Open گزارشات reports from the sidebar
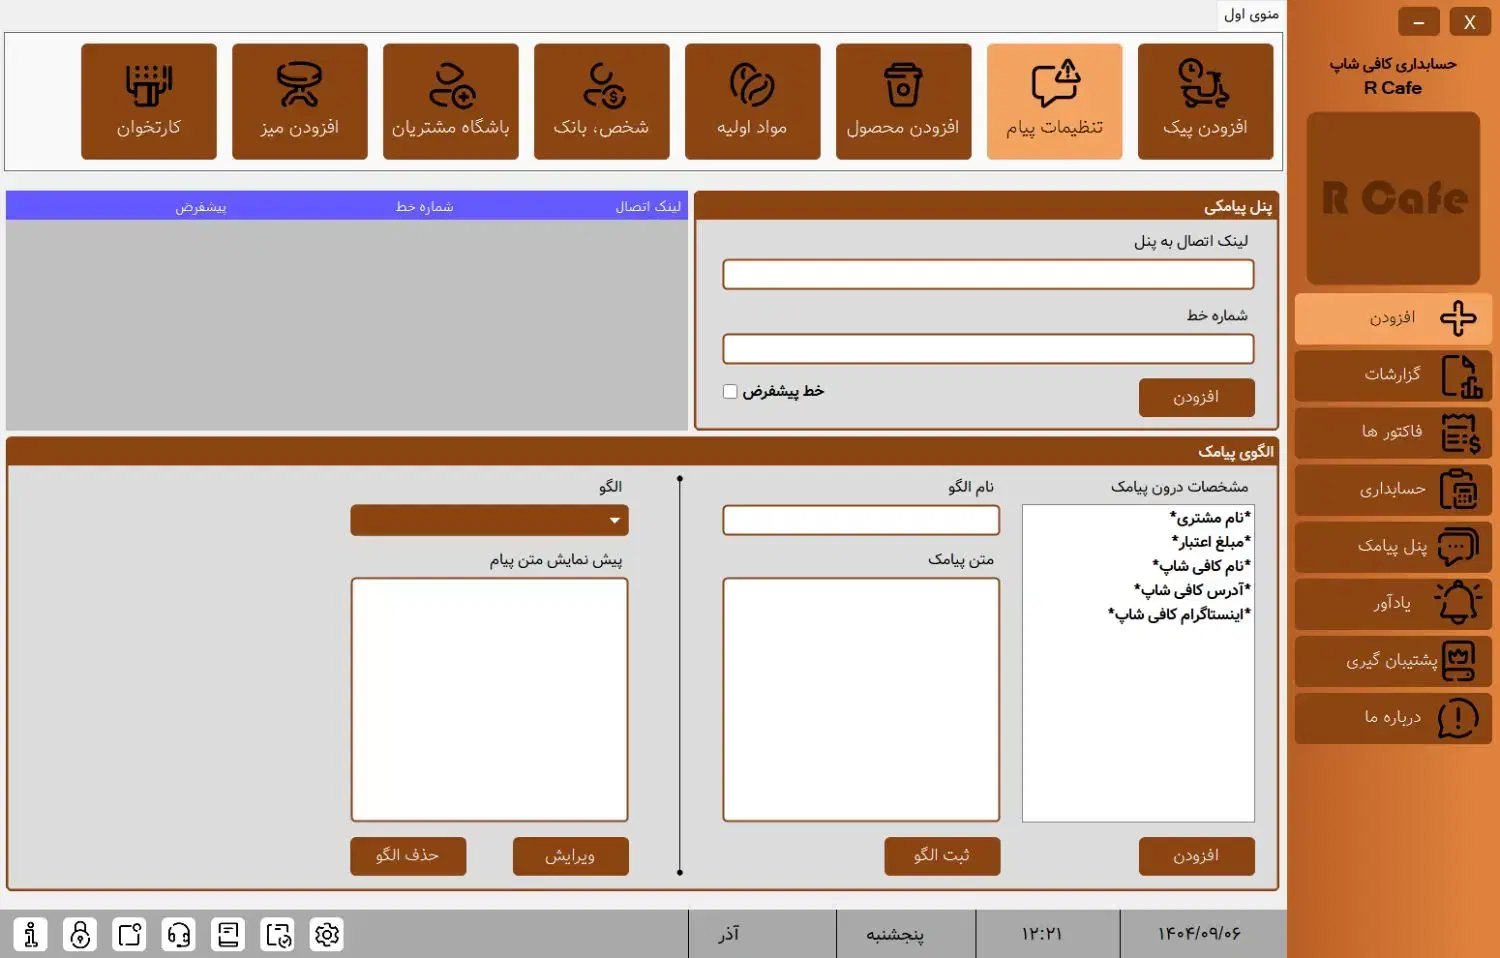Screen dimensions: 1500x958 tap(1392, 375)
